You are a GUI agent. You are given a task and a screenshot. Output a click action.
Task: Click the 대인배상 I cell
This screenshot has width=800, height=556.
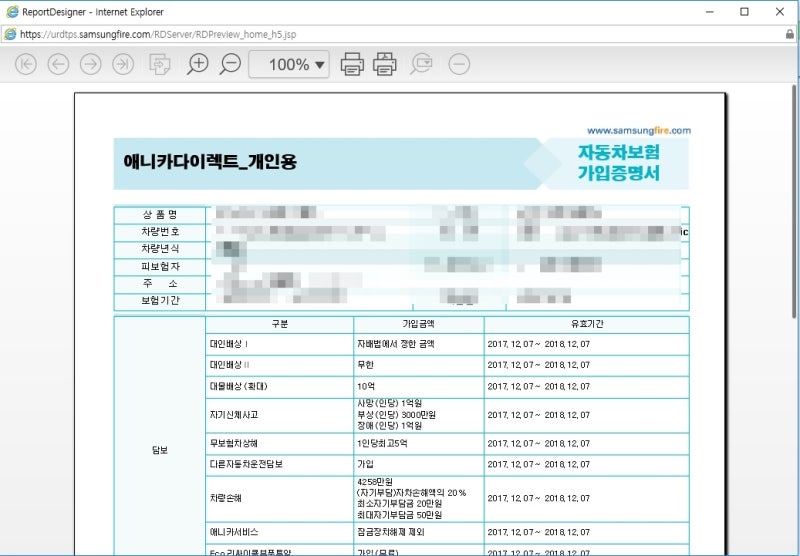280,344
